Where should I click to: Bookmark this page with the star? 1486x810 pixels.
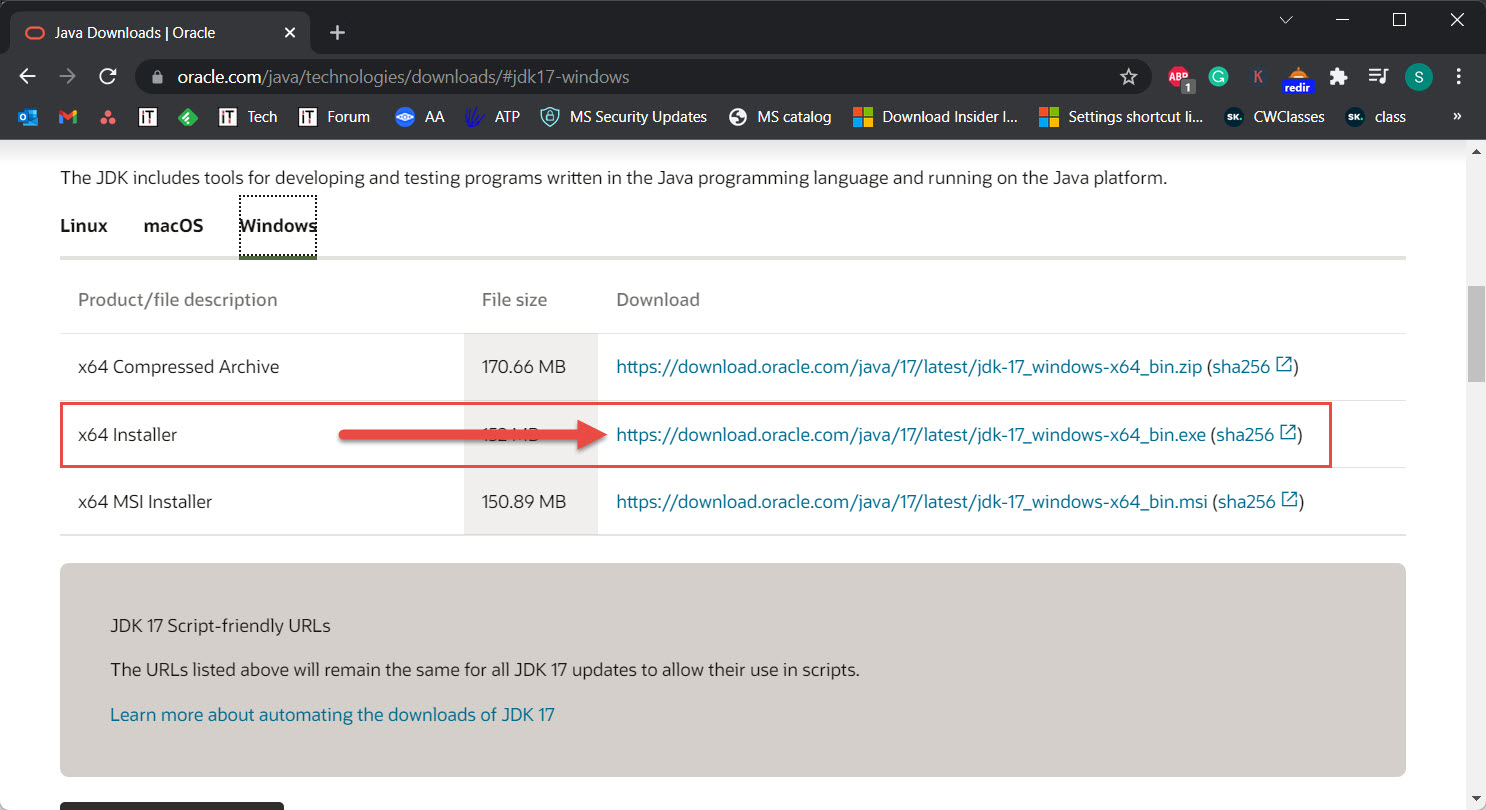(1129, 76)
